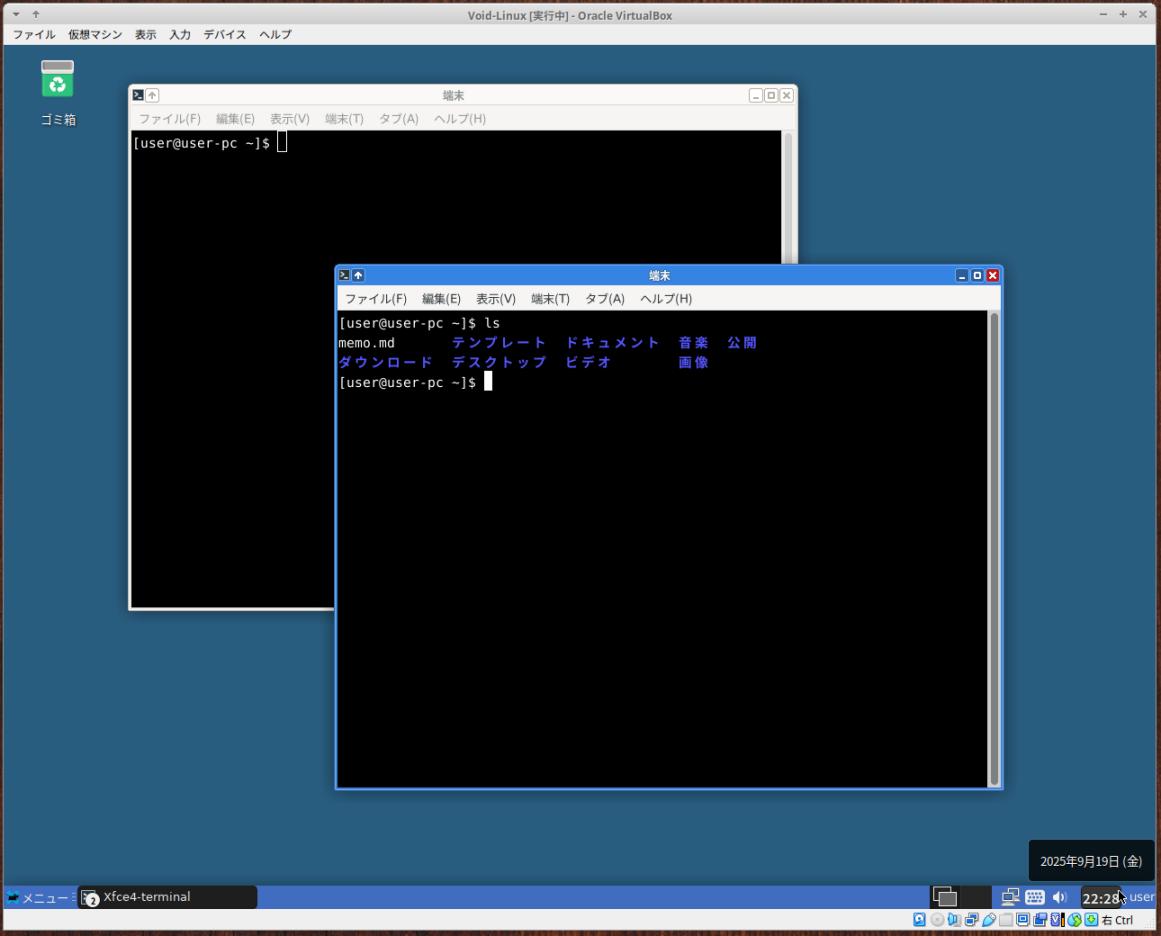Open the VirtualBox title bar dropdown arrow
The height and width of the screenshot is (936, 1161).
click(x=16, y=14)
